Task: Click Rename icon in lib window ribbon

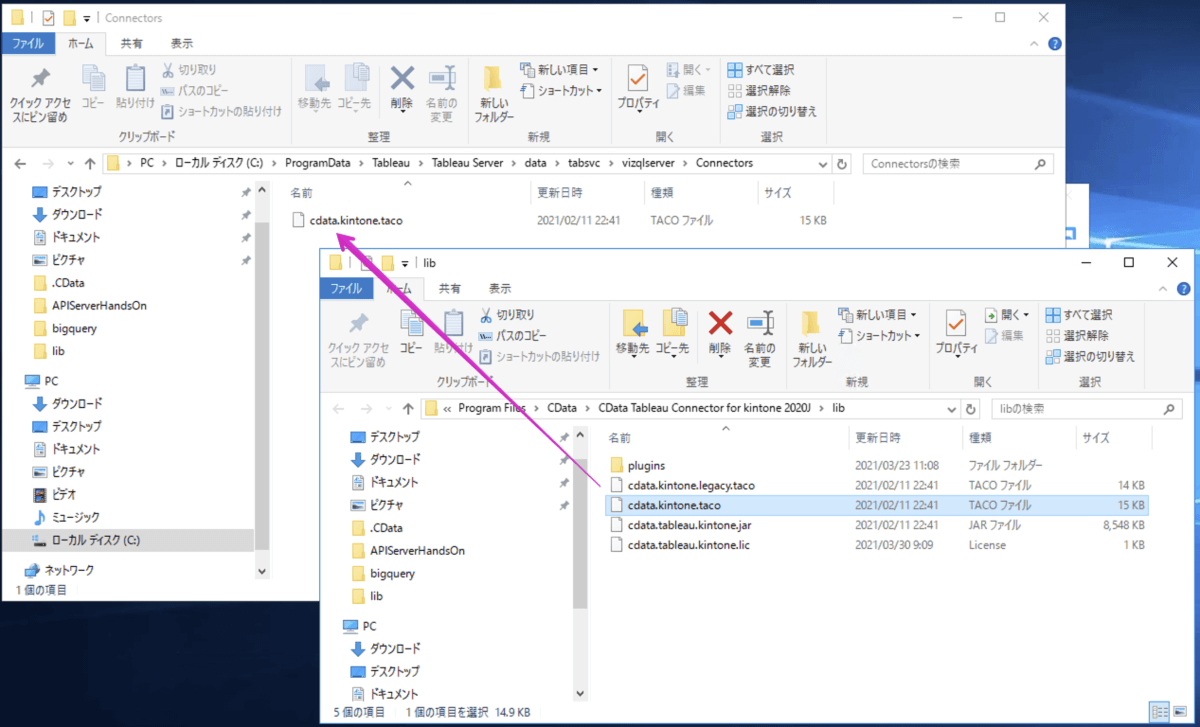Action: pyautogui.click(x=760, y=339)
